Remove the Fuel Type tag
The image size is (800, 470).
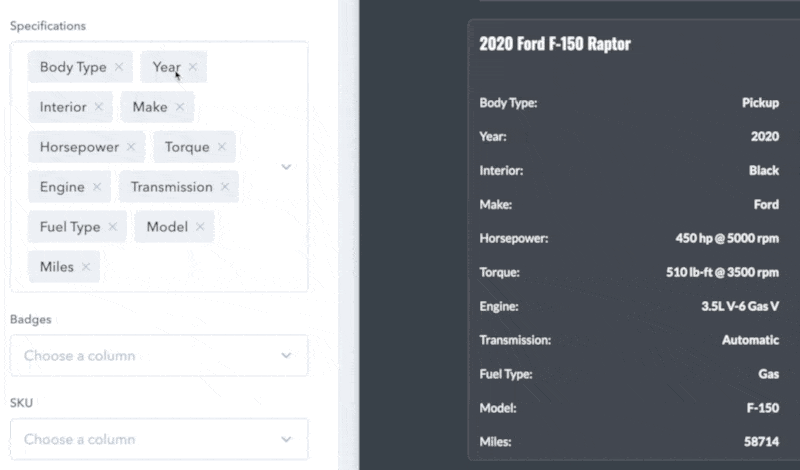(113, 227)
